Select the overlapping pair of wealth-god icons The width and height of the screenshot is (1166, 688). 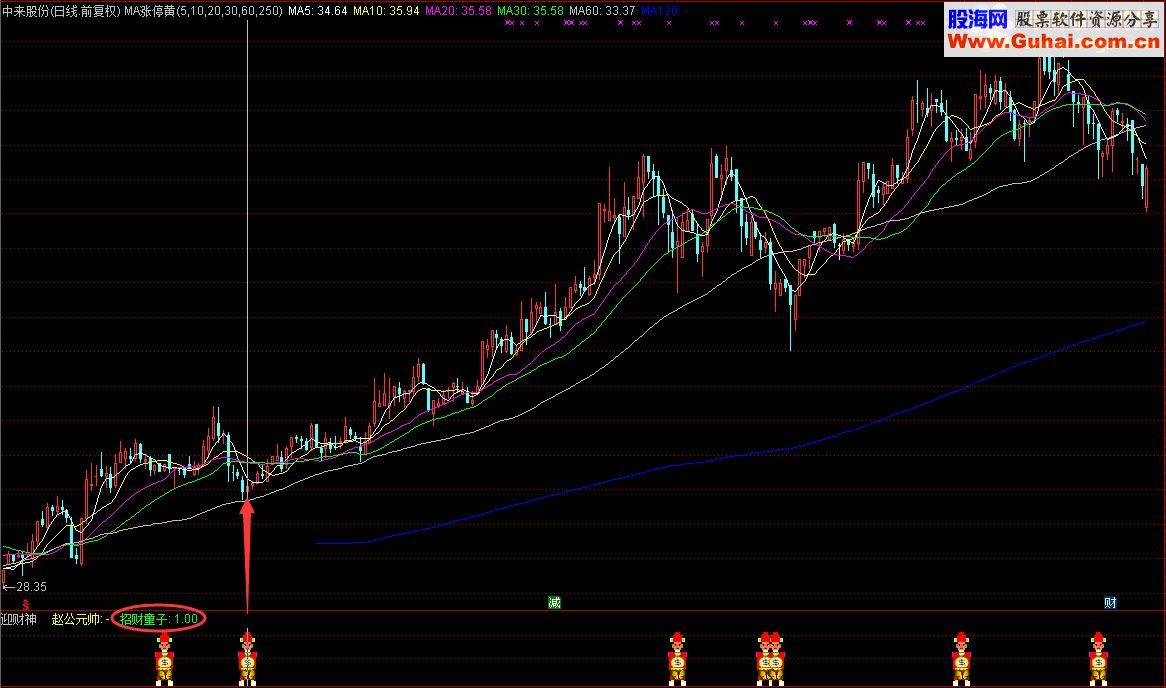coord(770,659)
